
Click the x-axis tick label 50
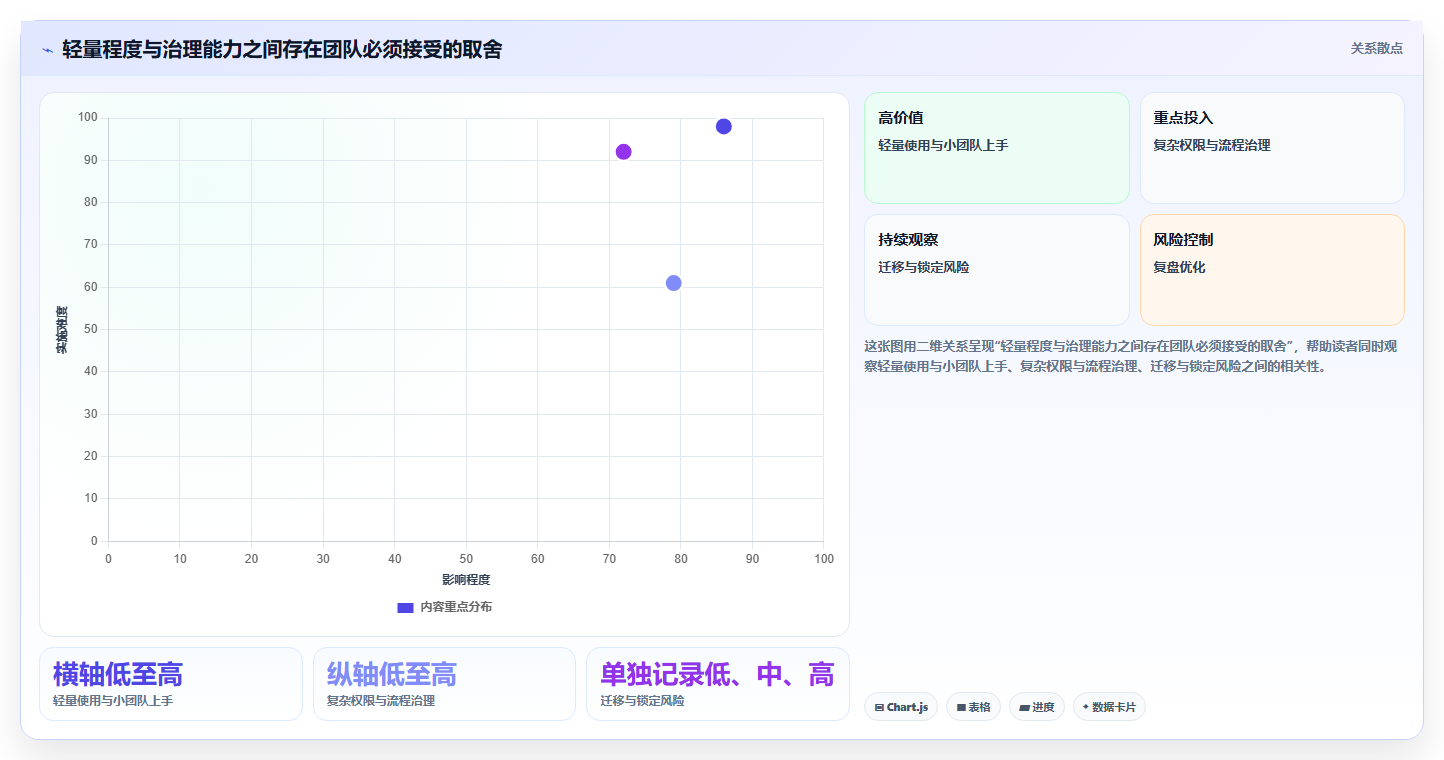[x=466, y=558]
